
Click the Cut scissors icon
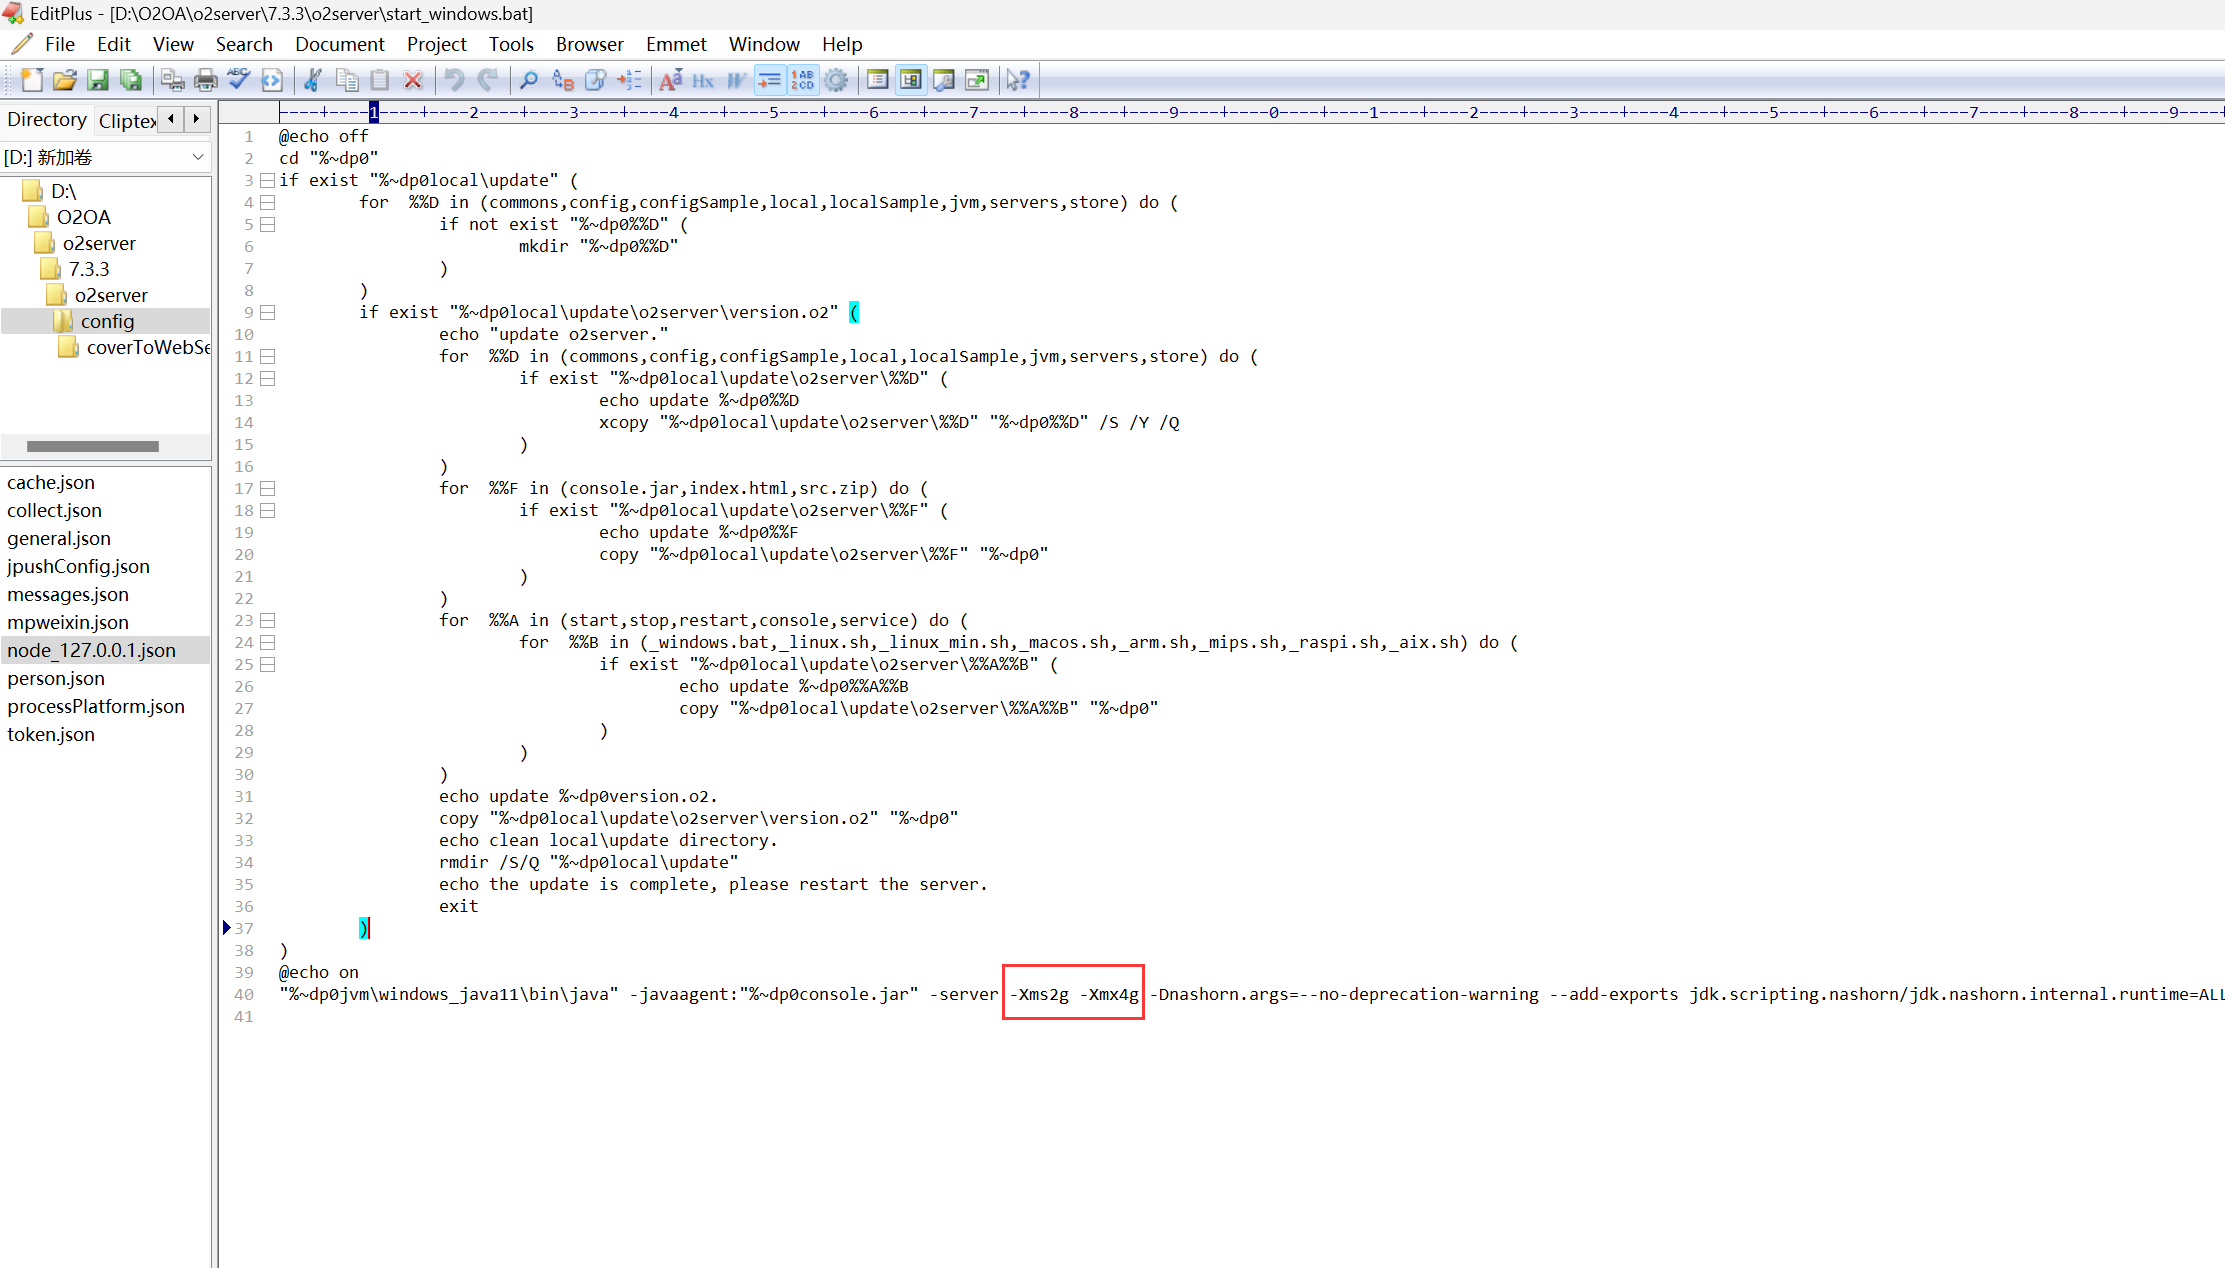click(313, 80)
